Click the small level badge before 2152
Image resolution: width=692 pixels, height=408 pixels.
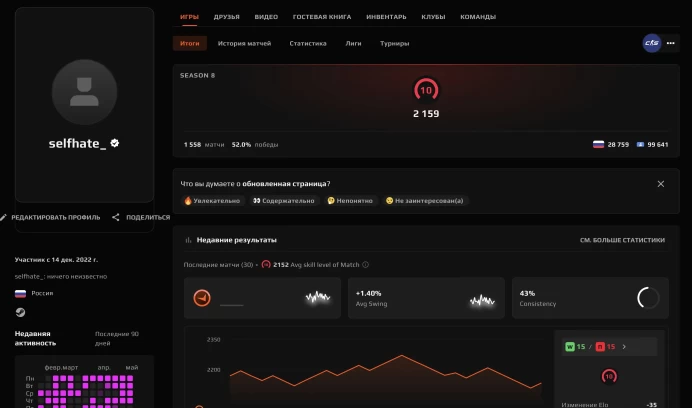pyautogui.click(x=266, y=264)
